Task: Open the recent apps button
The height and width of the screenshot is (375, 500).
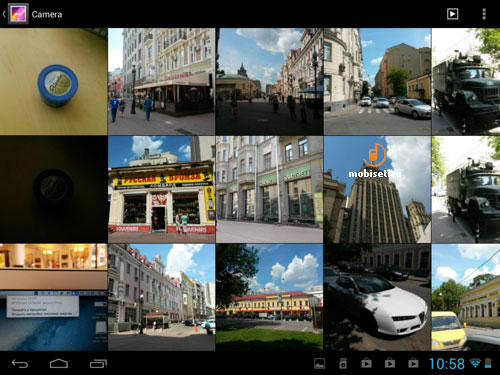Action: point(98,363)
